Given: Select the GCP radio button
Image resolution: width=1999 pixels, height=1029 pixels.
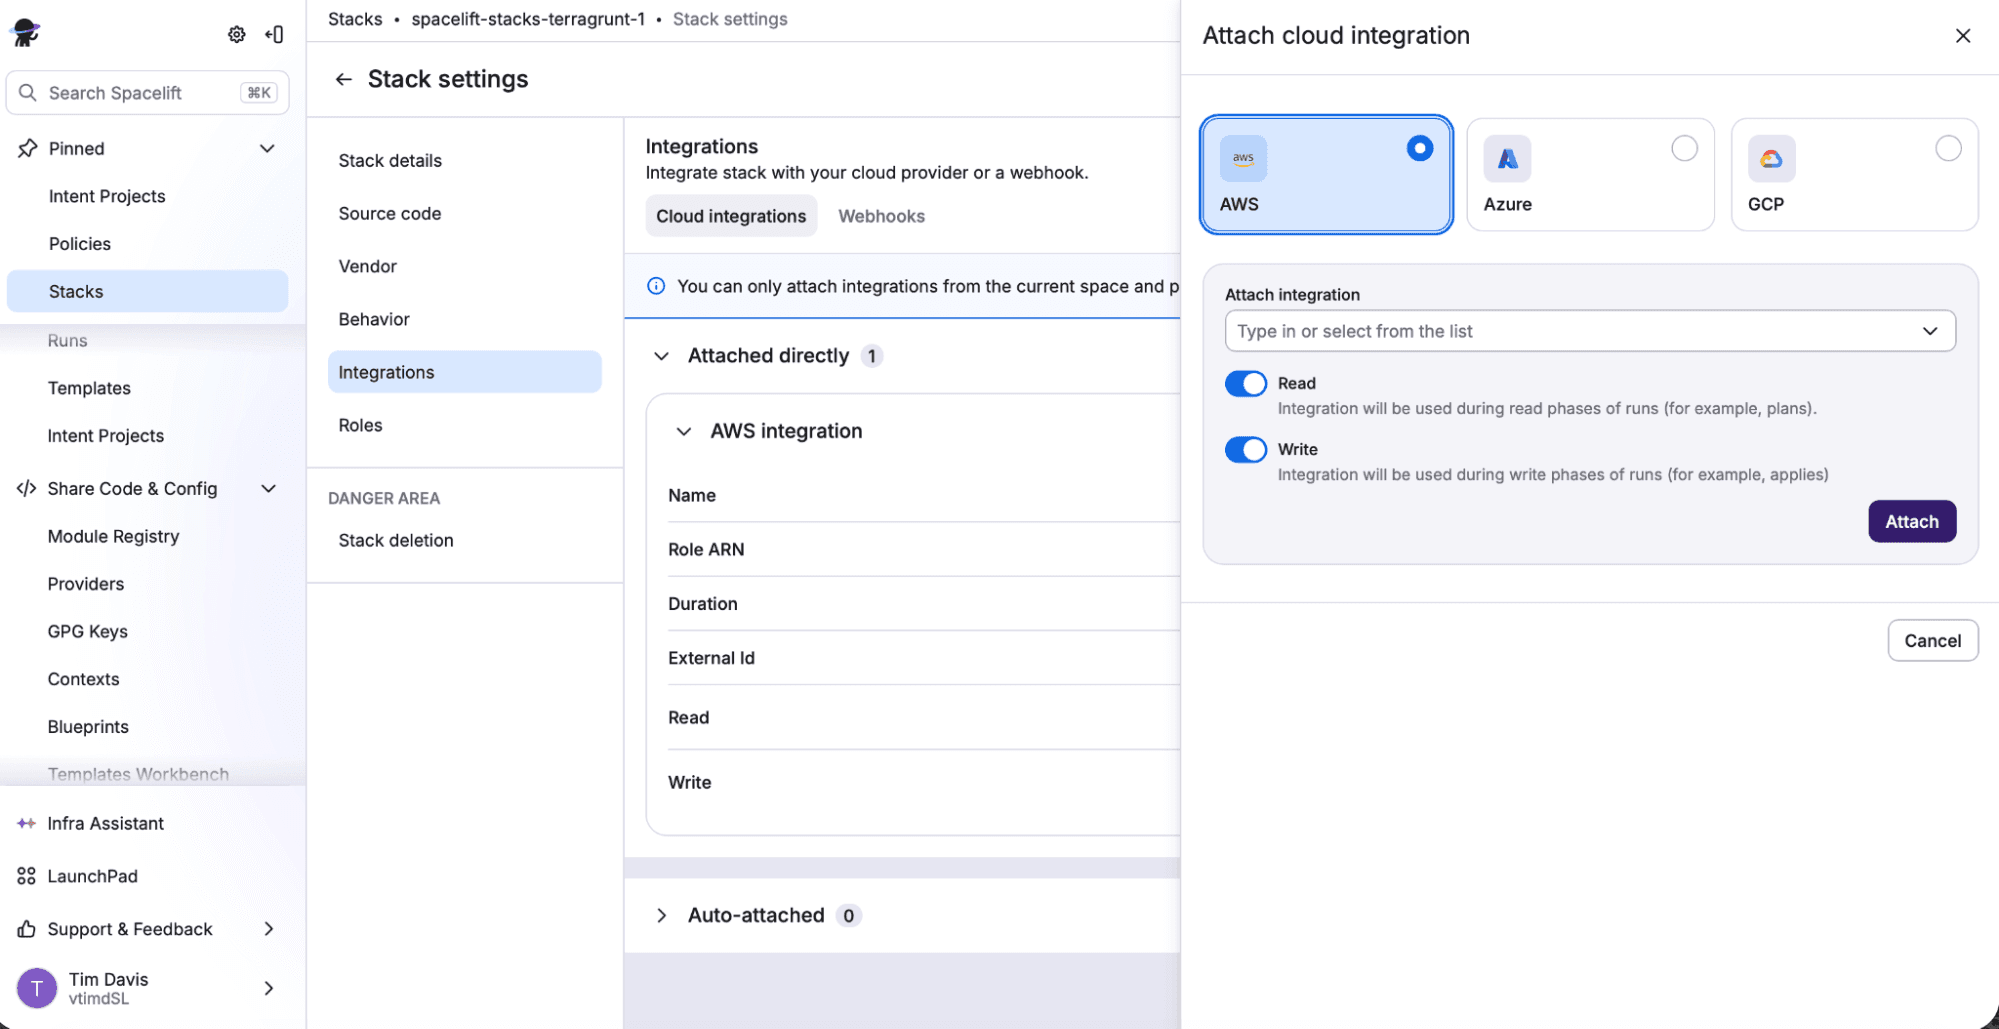Looking at the screenshot, I should coord(1948,148).
